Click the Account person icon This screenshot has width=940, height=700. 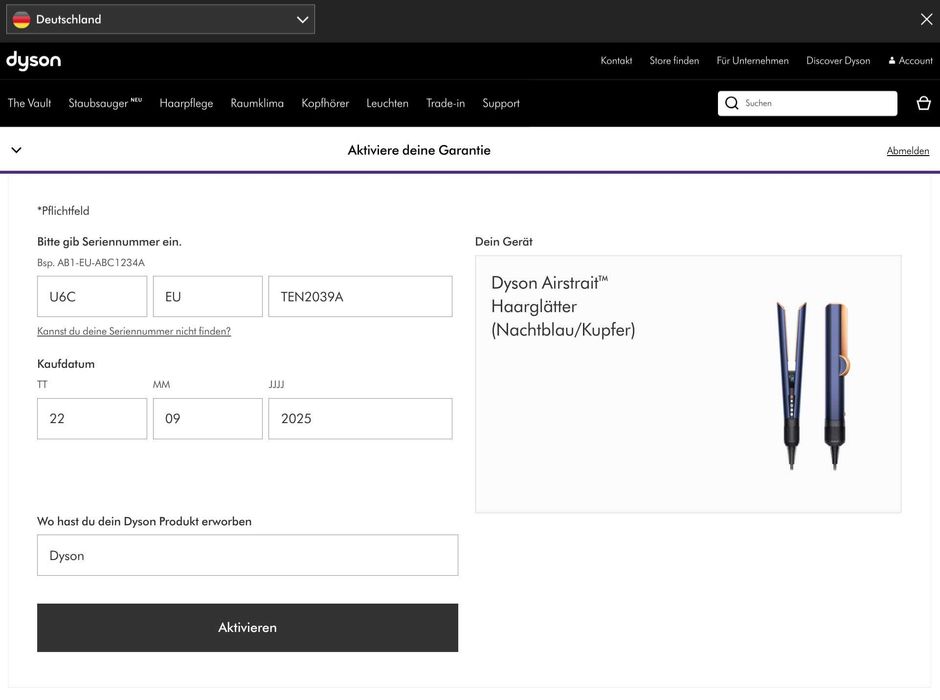[892, 61]
